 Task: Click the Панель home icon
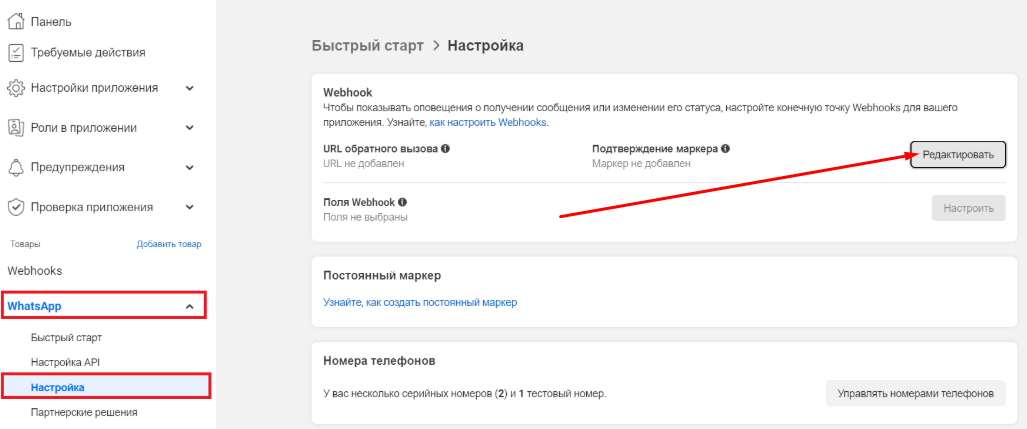point(15,21)
